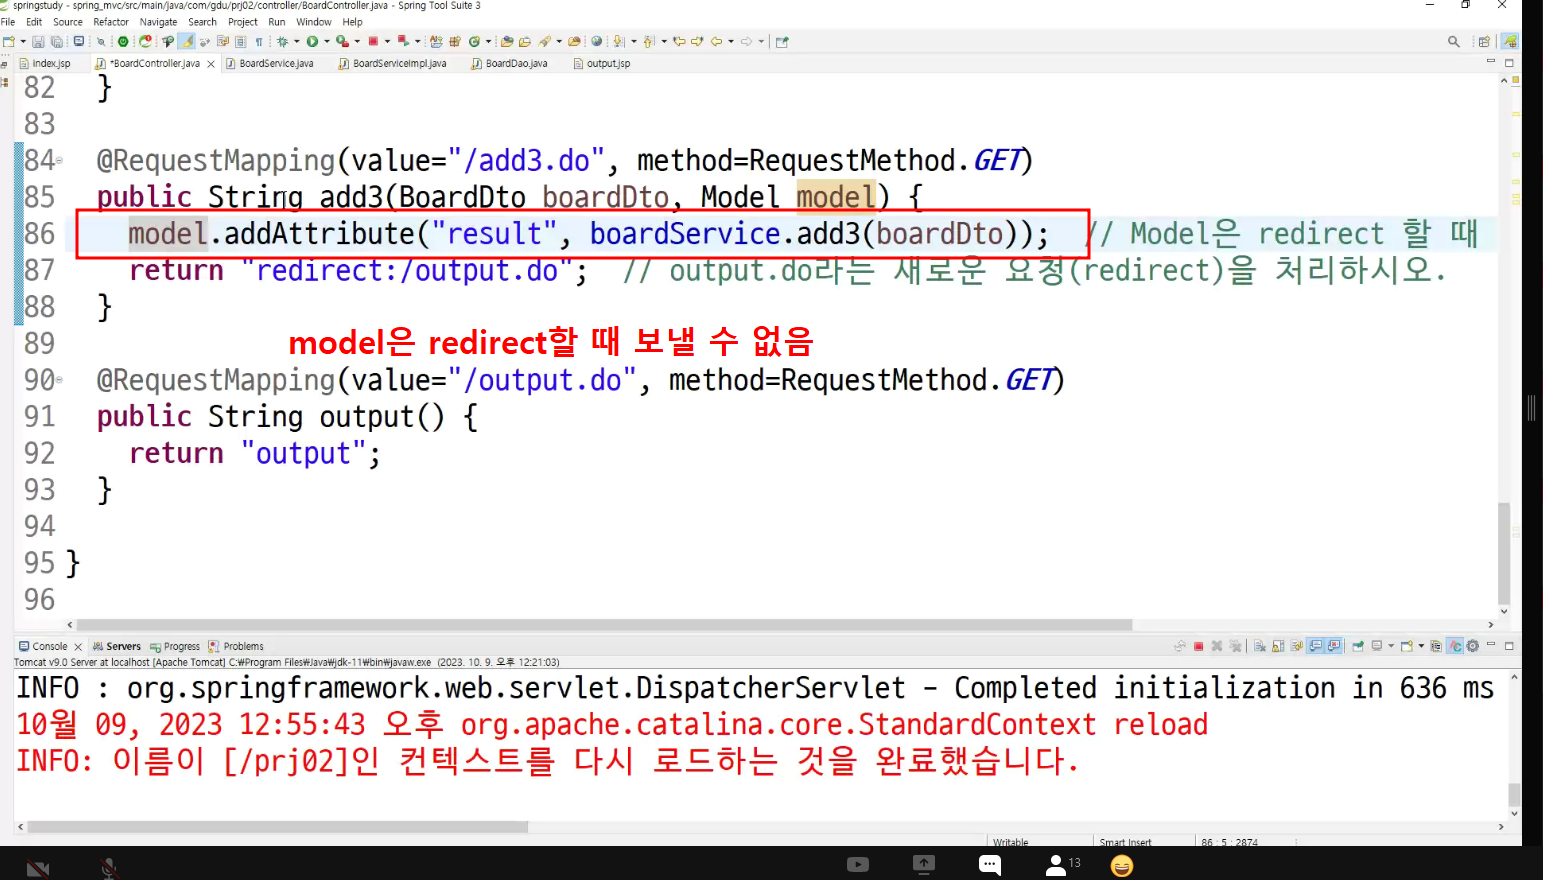Open dropdown arrow next to Debug icon
Screen dimensions: 1543x880
tap(297, 41)
